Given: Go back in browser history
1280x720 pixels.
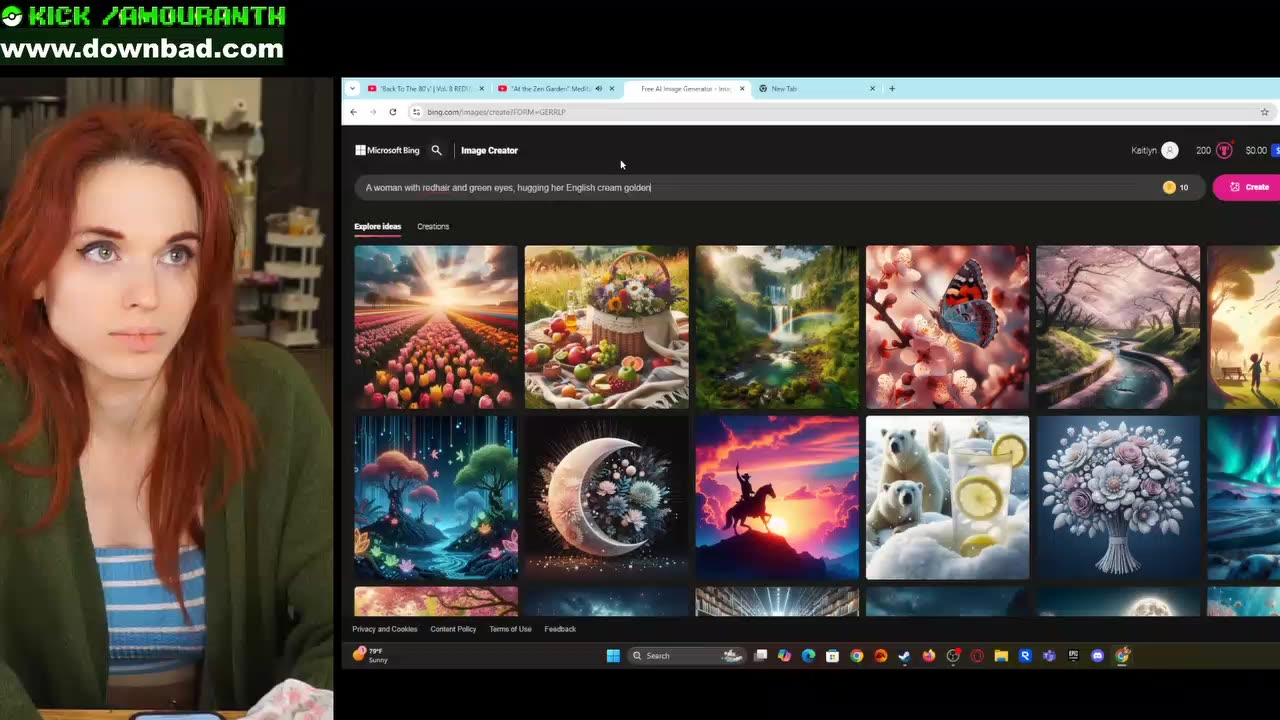Looking at the screenshot, I should tap(353, 112).
